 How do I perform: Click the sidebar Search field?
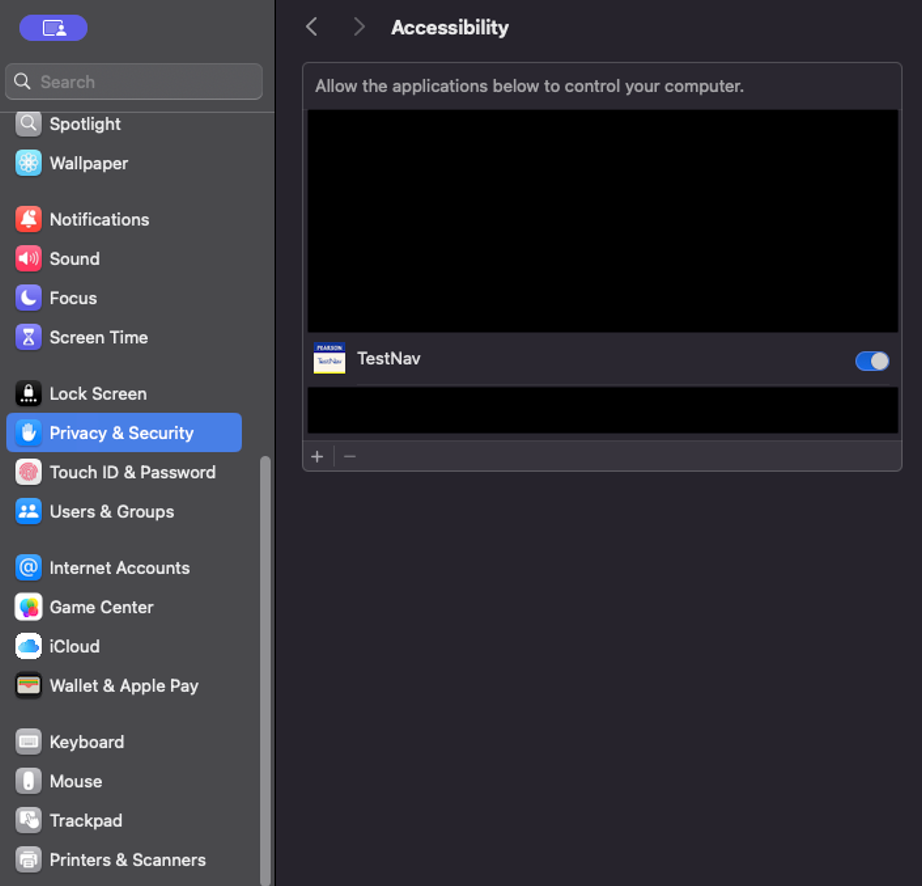(134, 81)
